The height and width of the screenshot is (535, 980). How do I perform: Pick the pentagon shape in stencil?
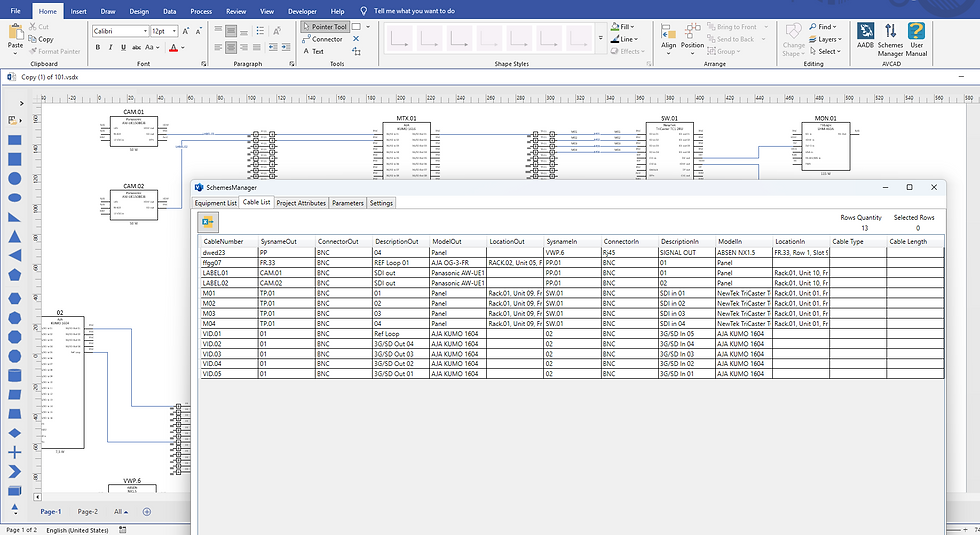pyautogui.click(x=14, y=275)
